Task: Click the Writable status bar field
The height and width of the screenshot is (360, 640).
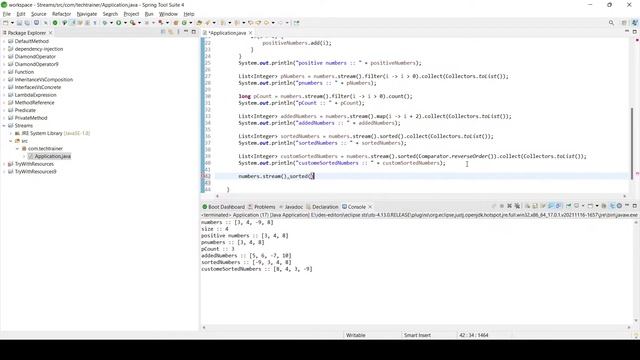Action: (x=356, y=335)
